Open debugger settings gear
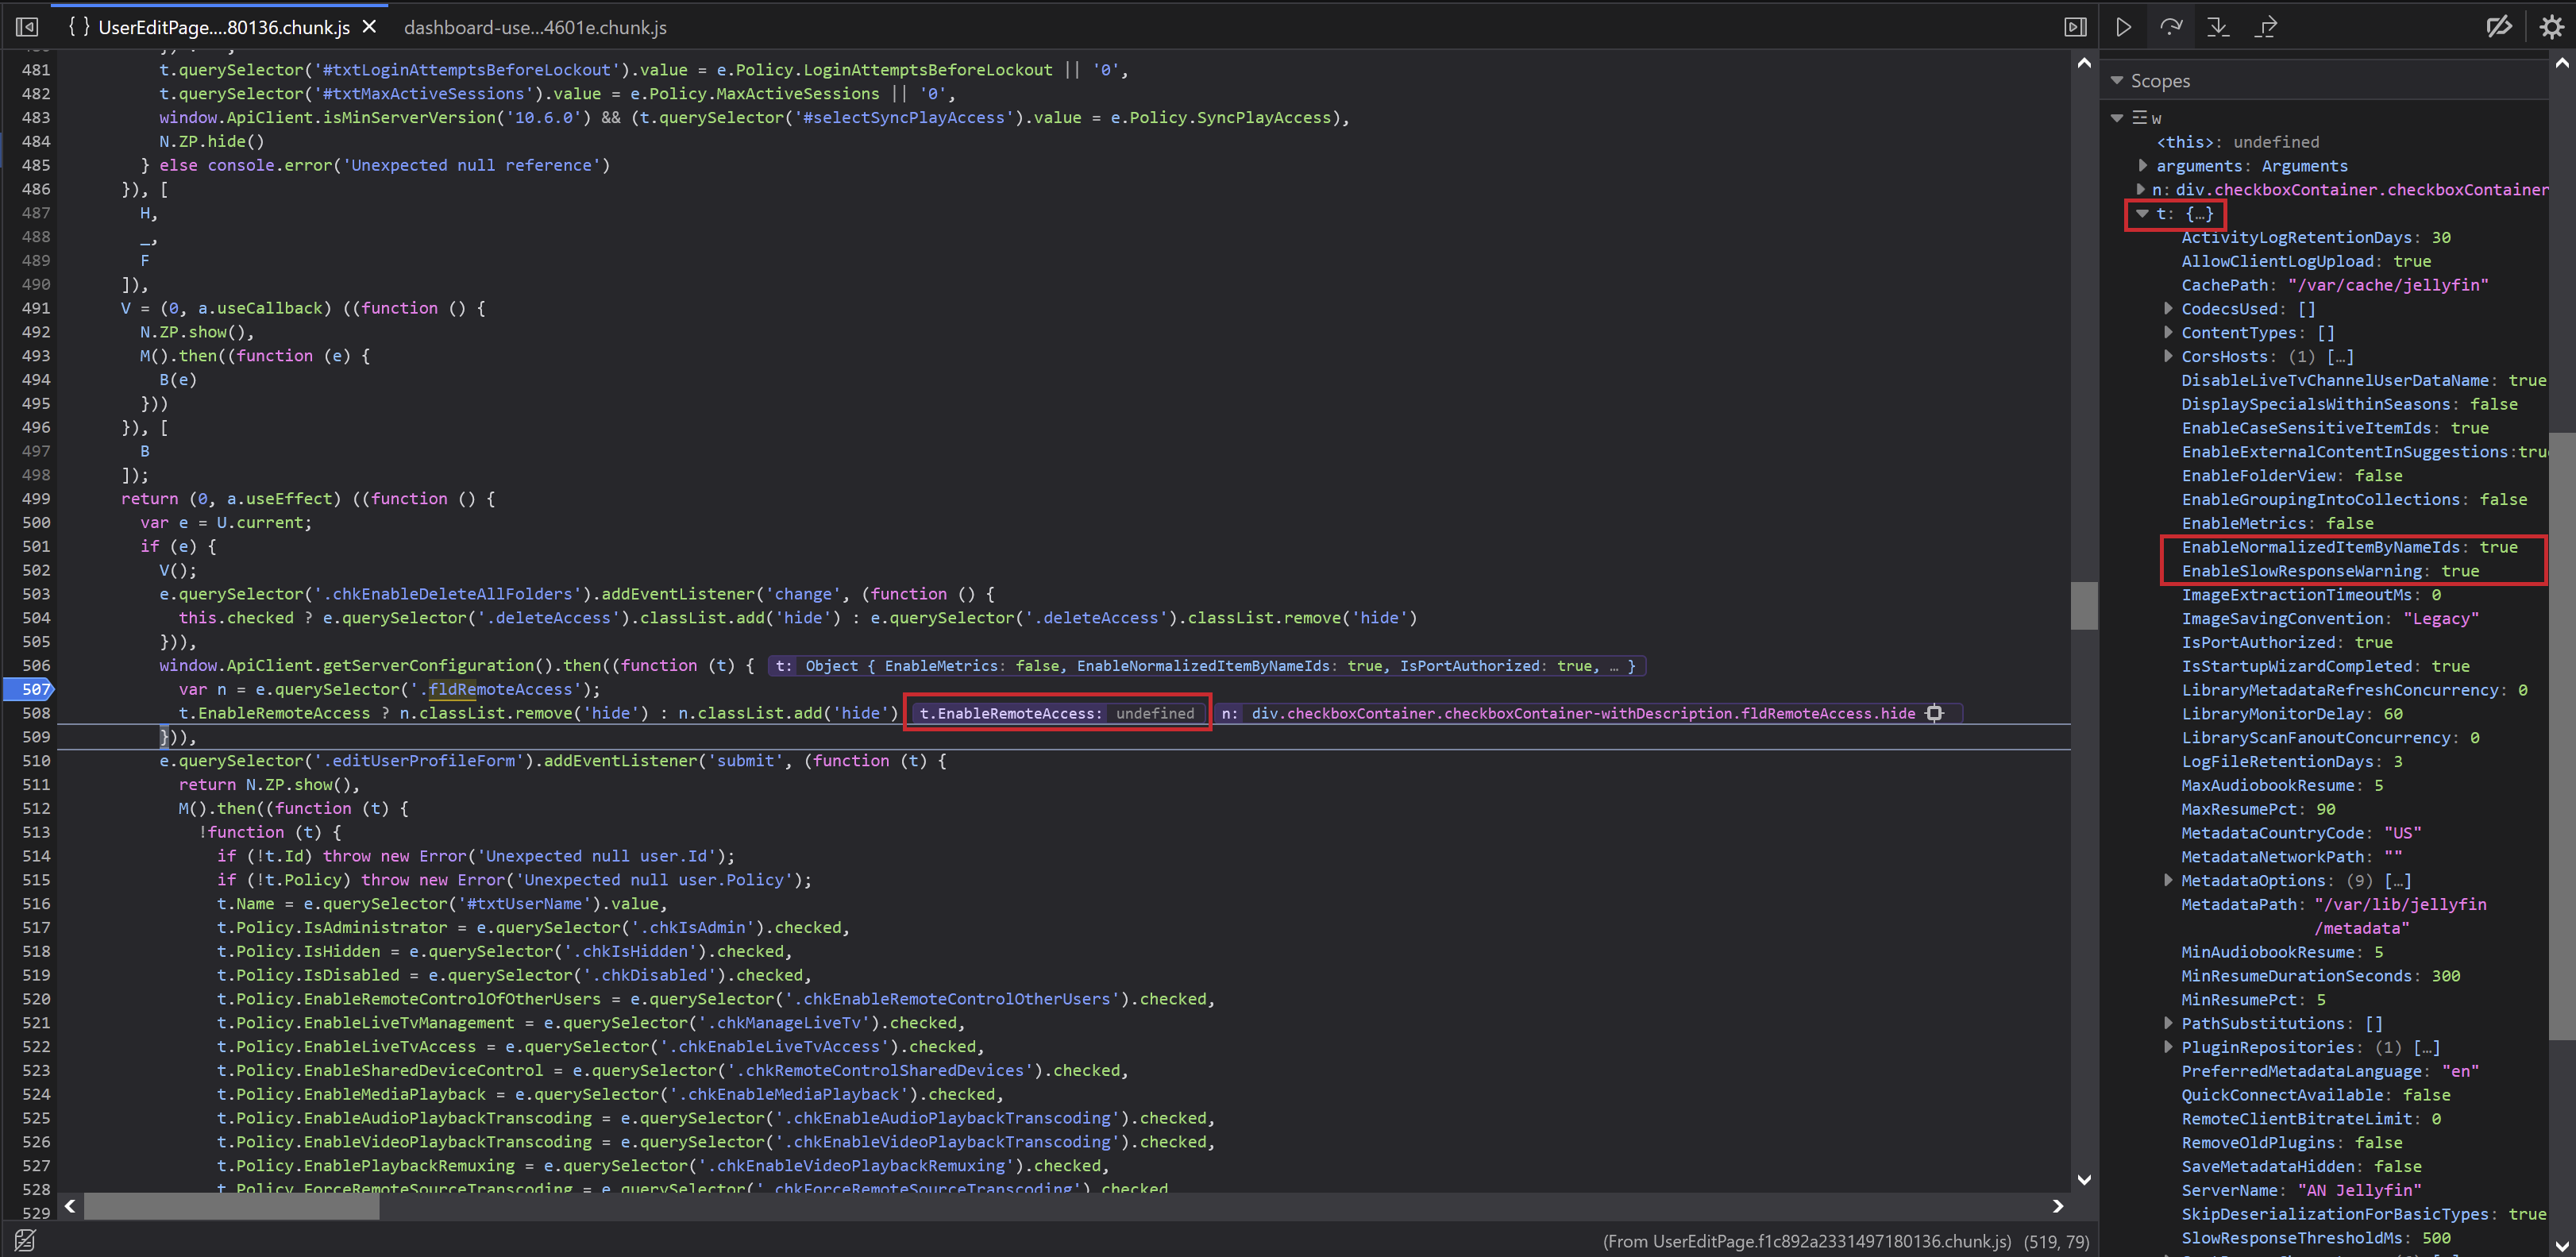Image resolution: width=2576 pixels, height=1257 pixels. pos(2551,27)
